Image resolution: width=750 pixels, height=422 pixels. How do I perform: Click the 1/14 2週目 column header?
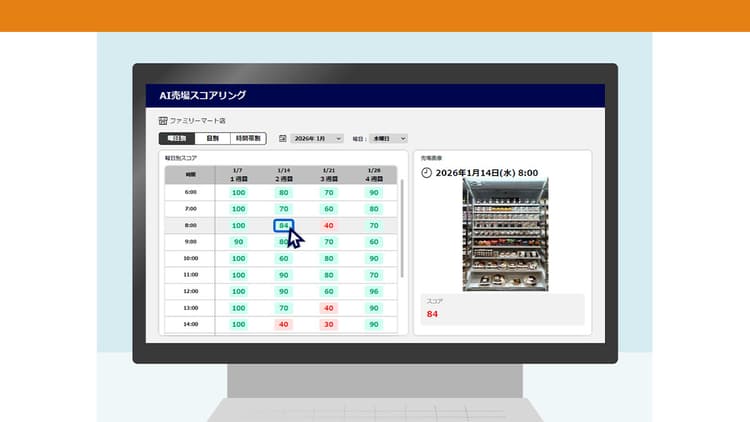tap(284, 175)
